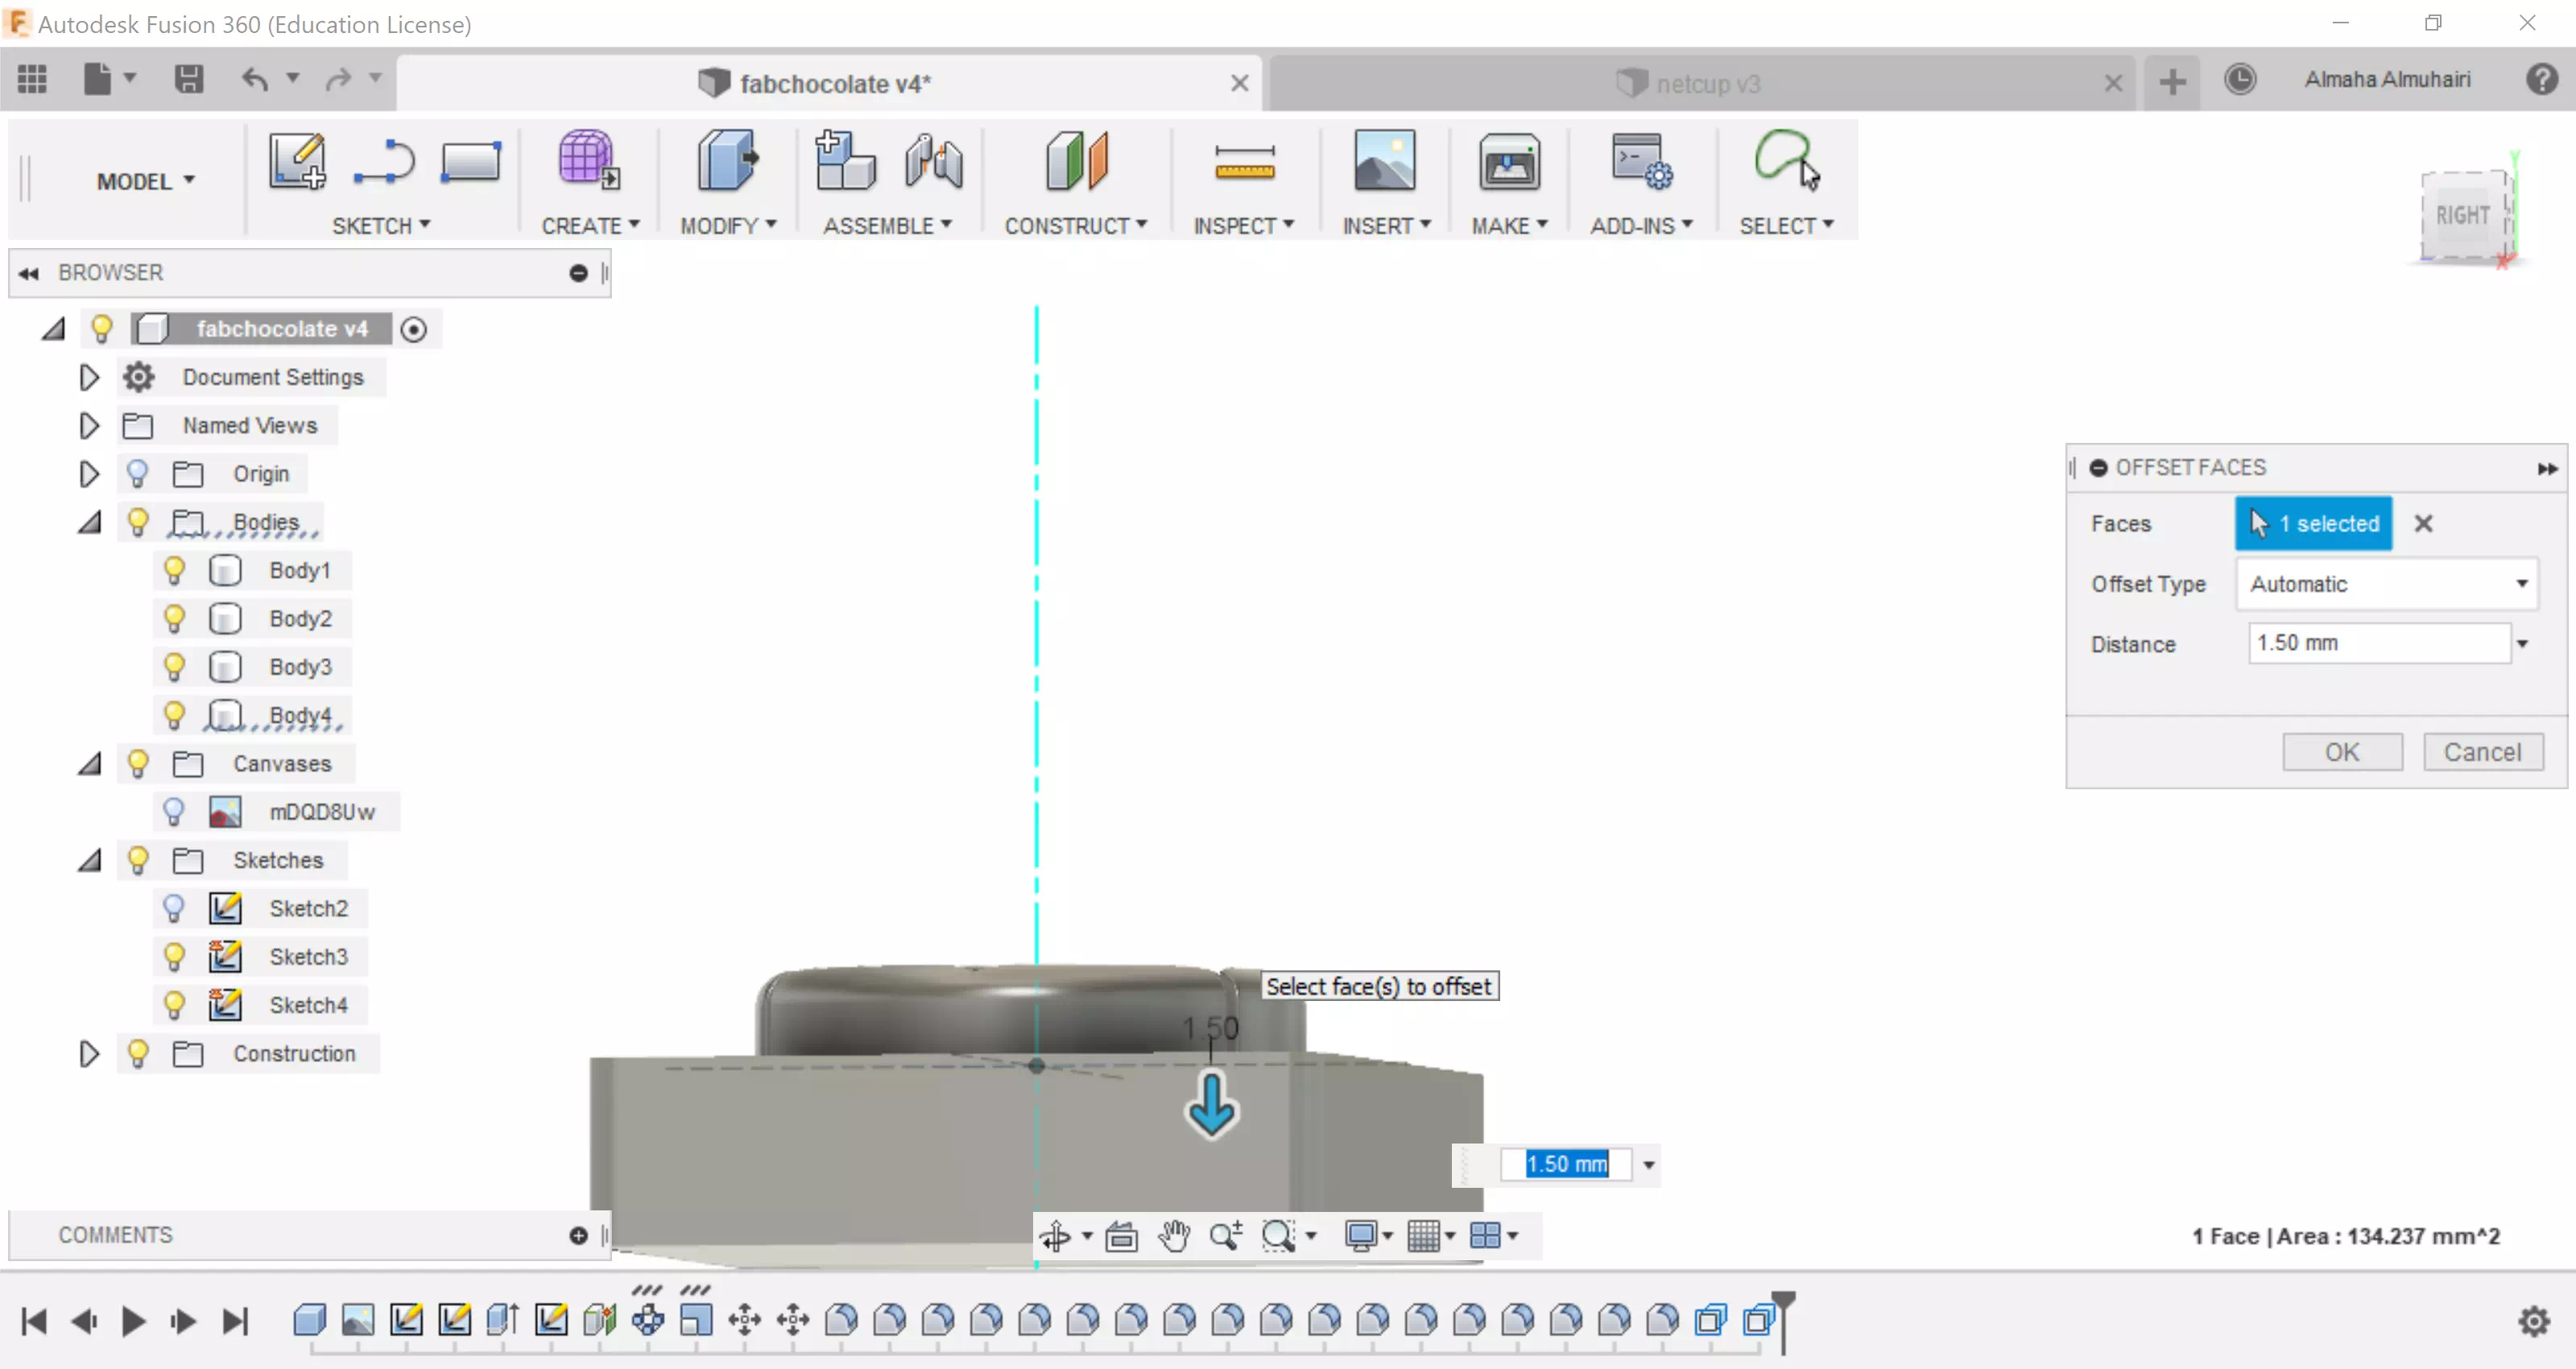Open the Offset Type dropdown
Screen dimensions: 2576x1369
point(2386,584)
